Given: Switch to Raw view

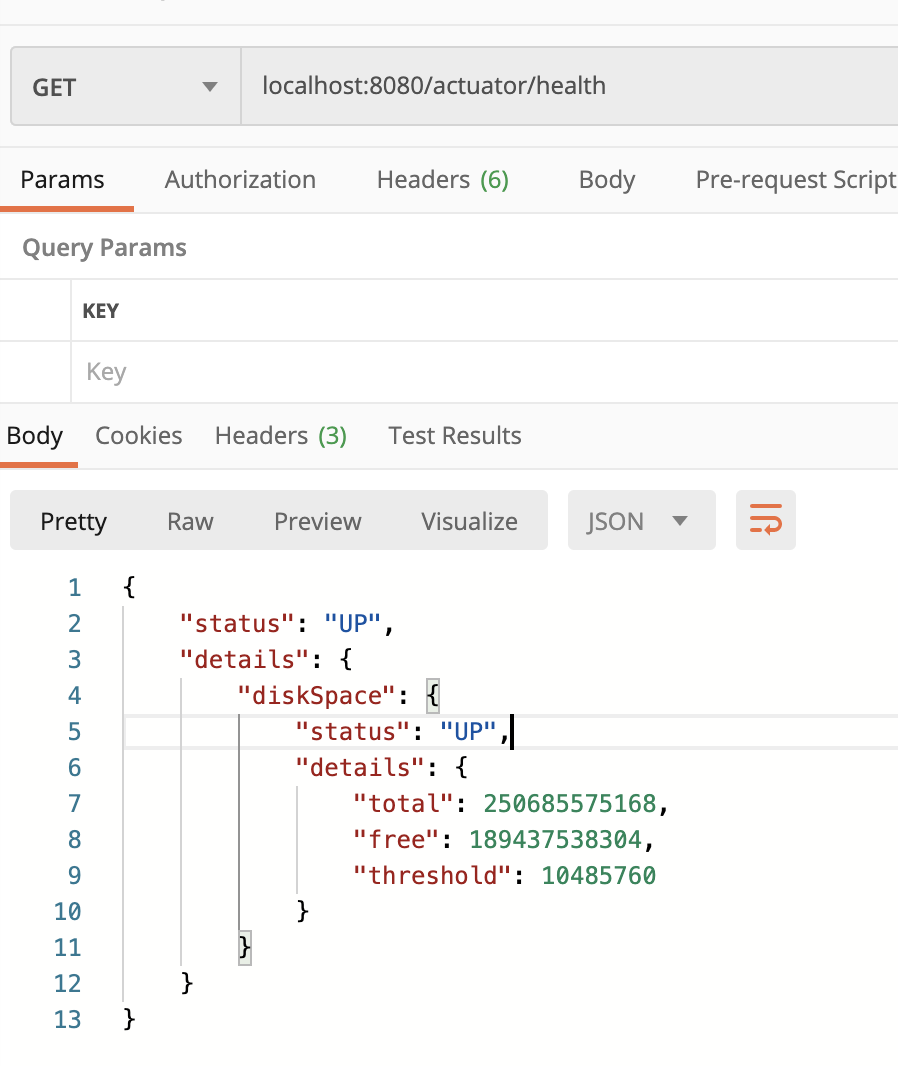Looking at the screenshot, I should 190,521.
